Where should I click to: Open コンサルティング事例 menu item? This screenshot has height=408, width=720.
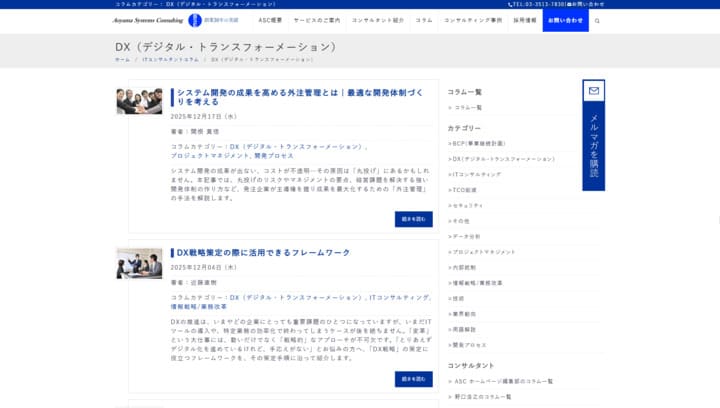(x=473, y=20)
